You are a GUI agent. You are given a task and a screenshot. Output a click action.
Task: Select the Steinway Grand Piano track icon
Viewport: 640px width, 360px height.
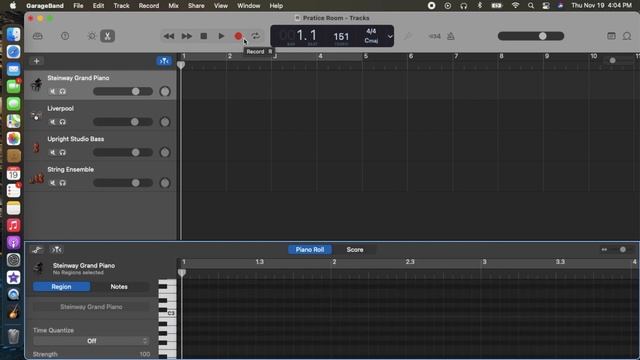(37, 85)
